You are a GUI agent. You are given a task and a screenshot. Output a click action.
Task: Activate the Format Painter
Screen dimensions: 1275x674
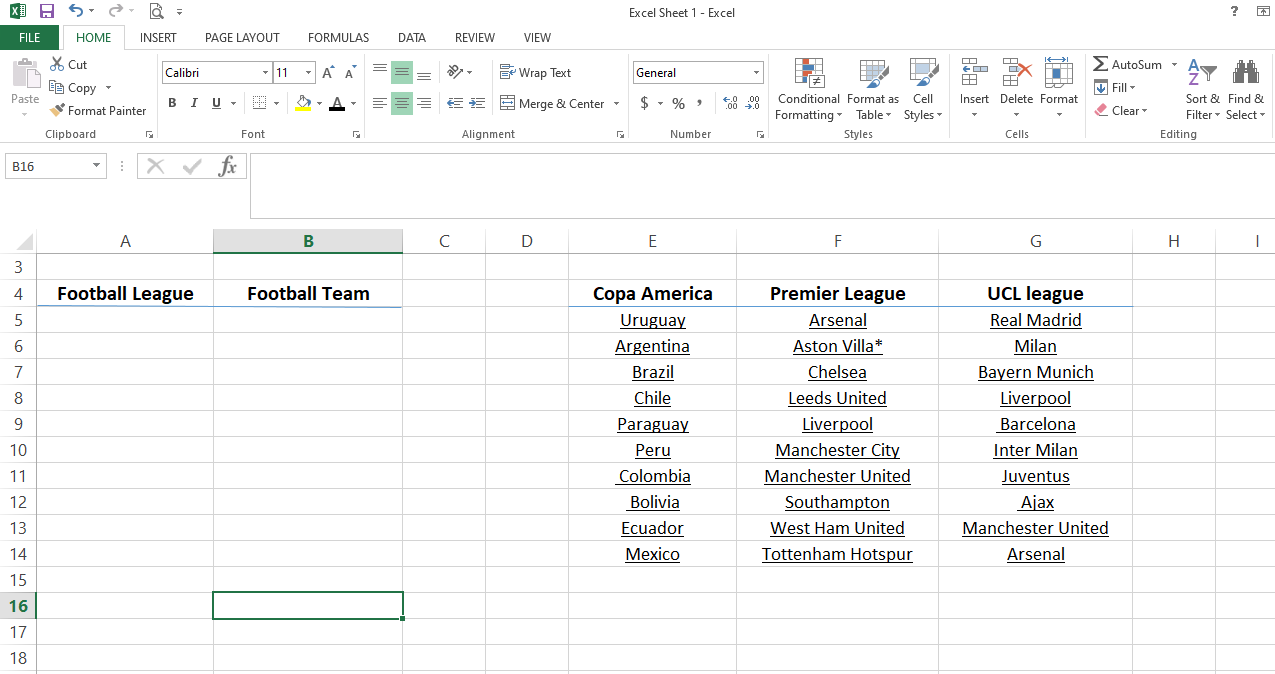(98, 110)
